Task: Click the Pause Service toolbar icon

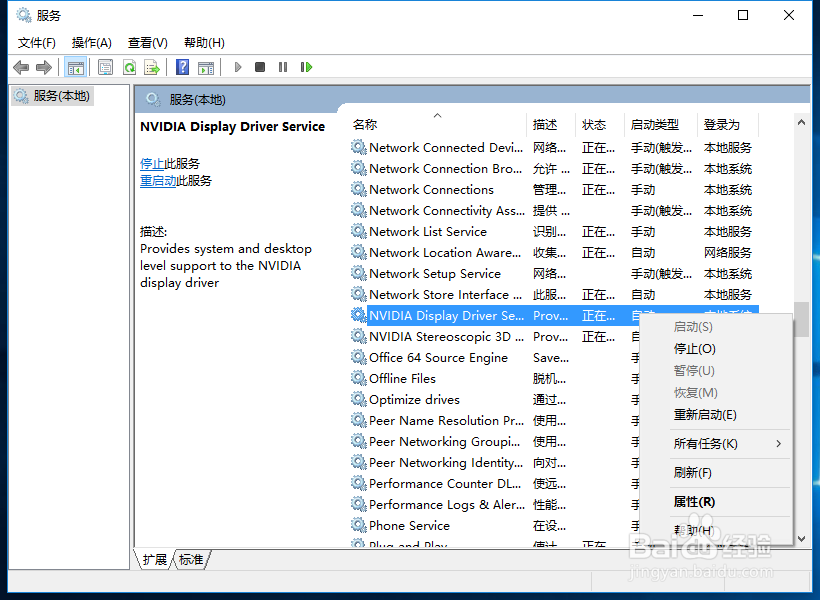Action: [x=283, y=67]
